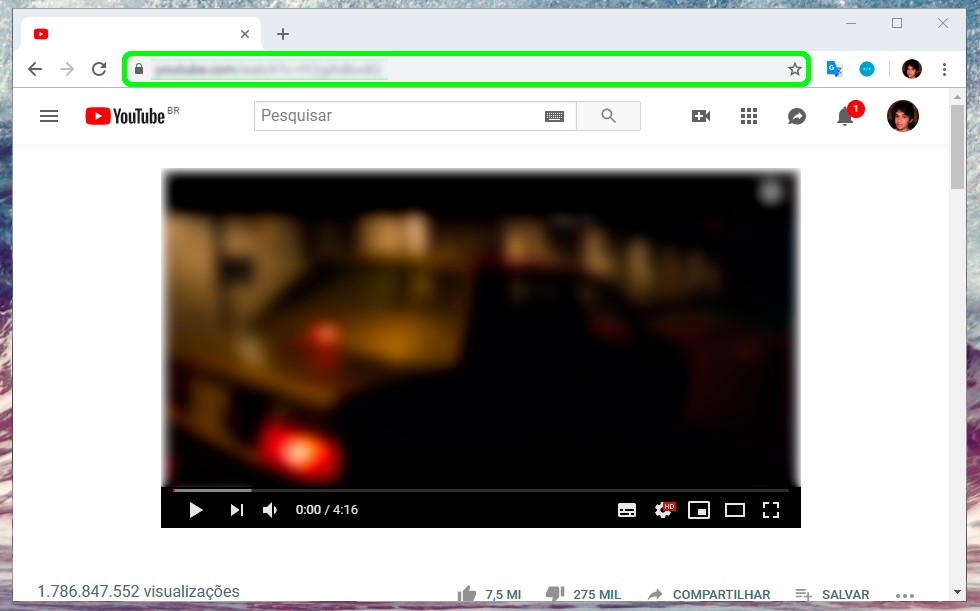Viewport: 980px width, 611px height.
Task: Click the search magnifier button
Action: (x=608, y=116)
